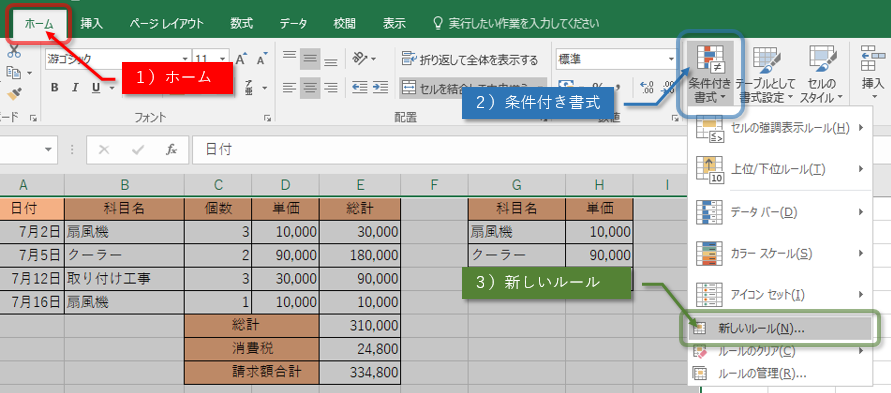Screen dimensions: 891x393
Task: Click the Increase Decimal icon
Action: [647, 87]
